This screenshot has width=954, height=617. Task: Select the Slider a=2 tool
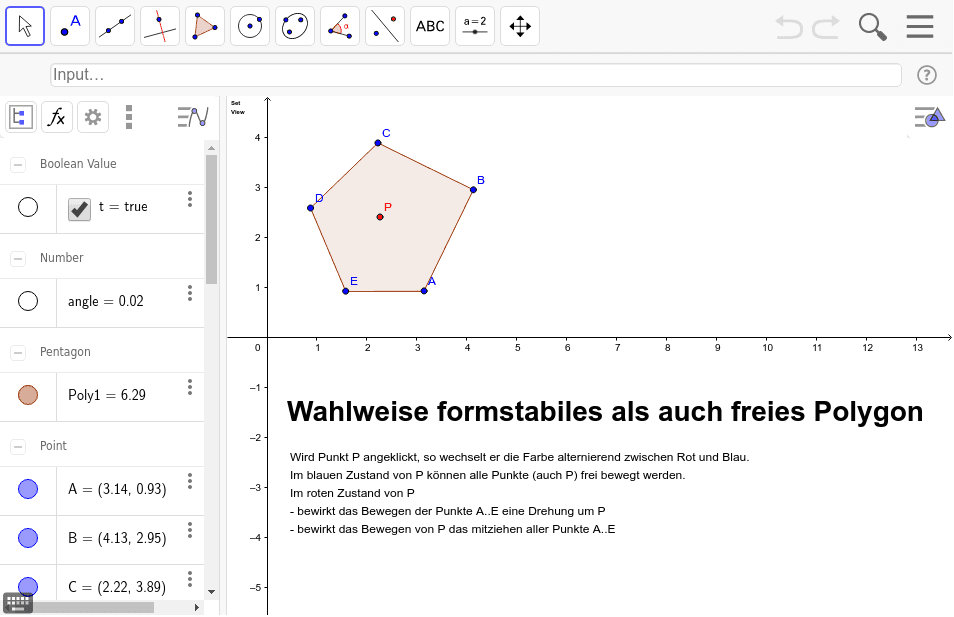coord(475,26)
